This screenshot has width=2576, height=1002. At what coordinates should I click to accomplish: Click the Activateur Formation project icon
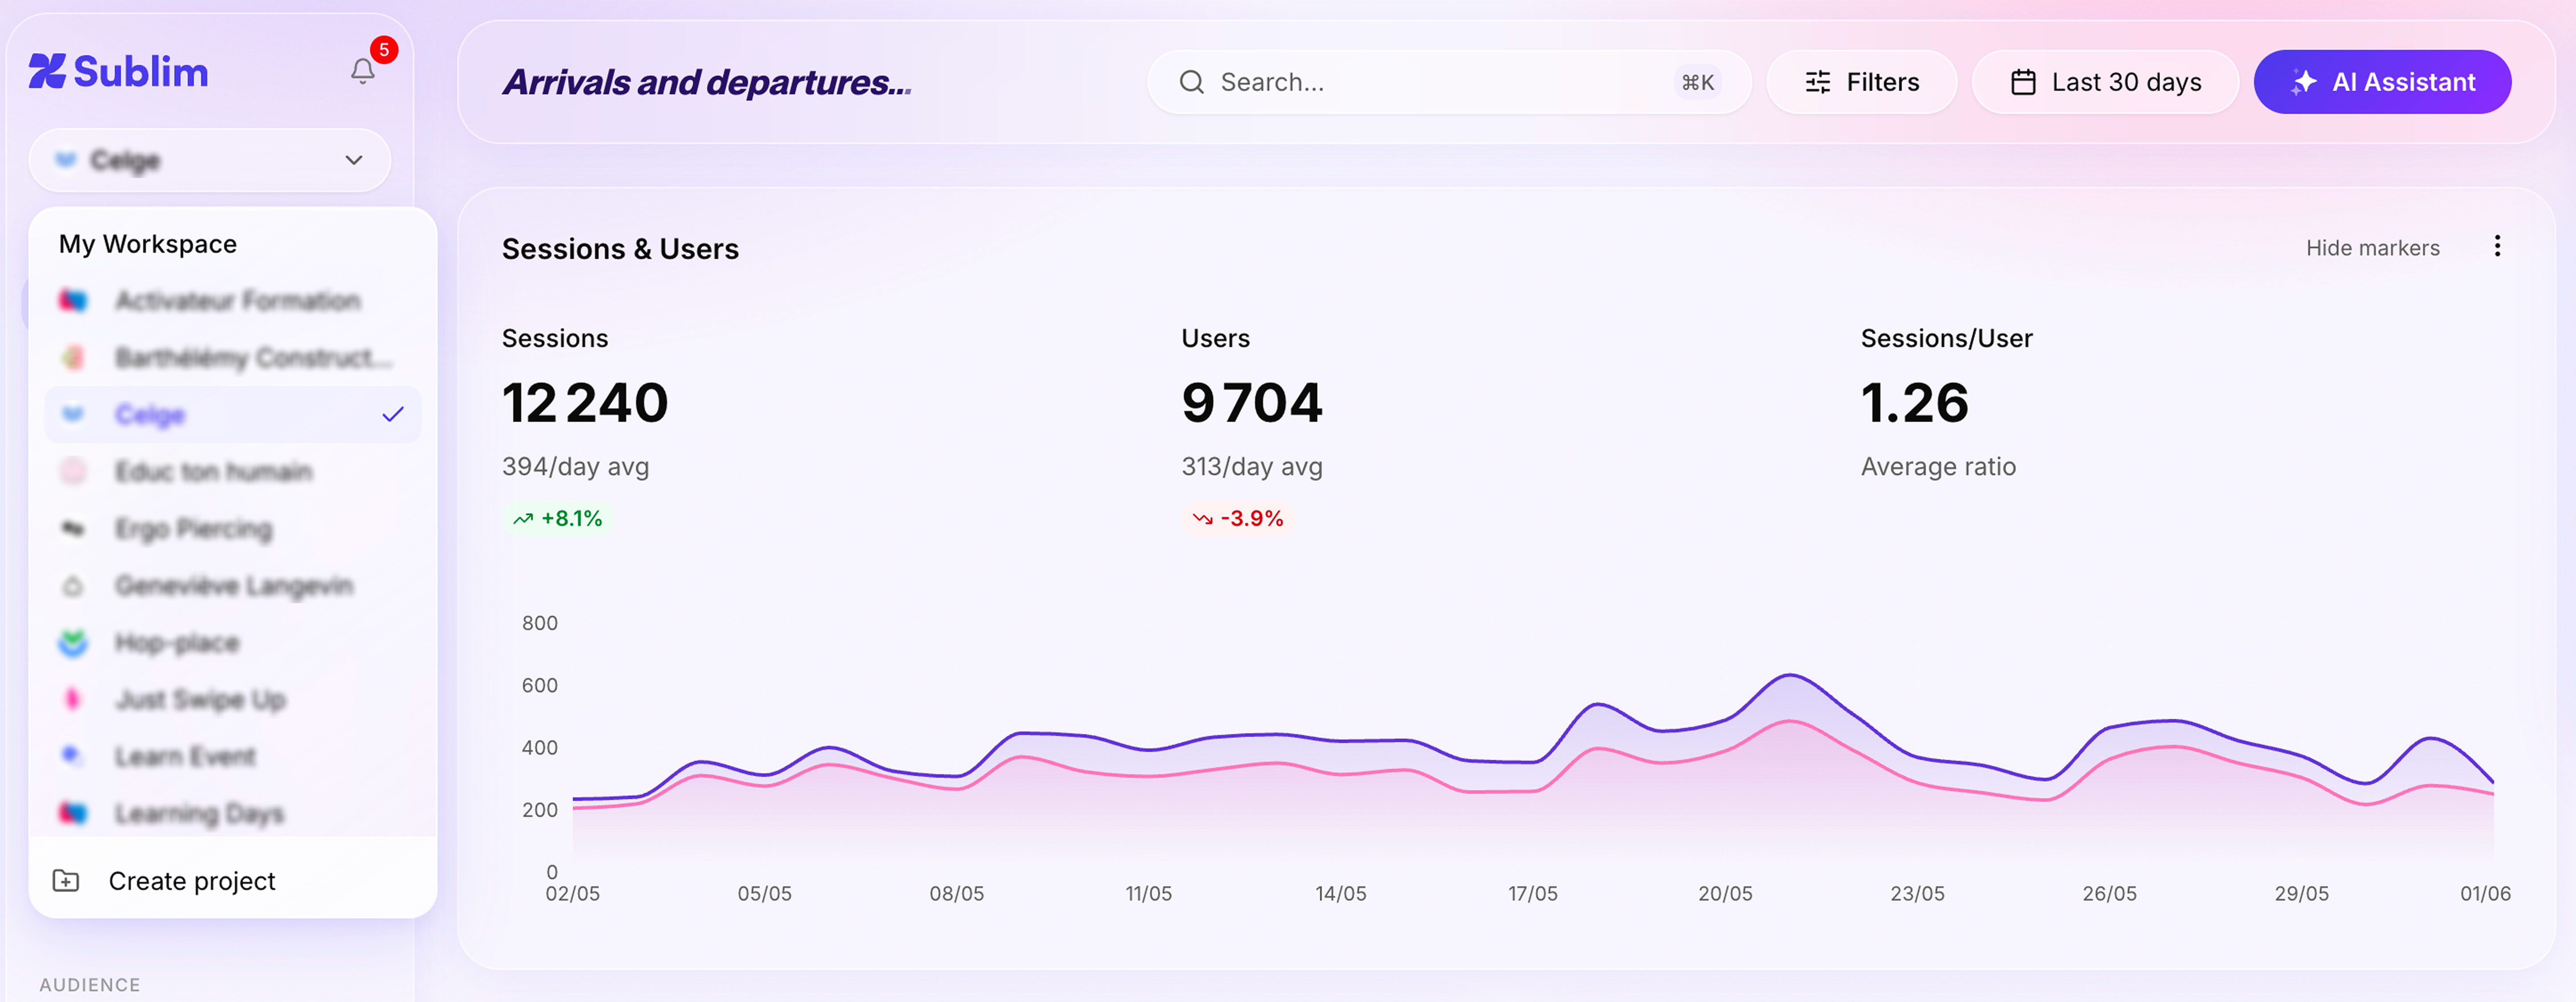(73, 300)
